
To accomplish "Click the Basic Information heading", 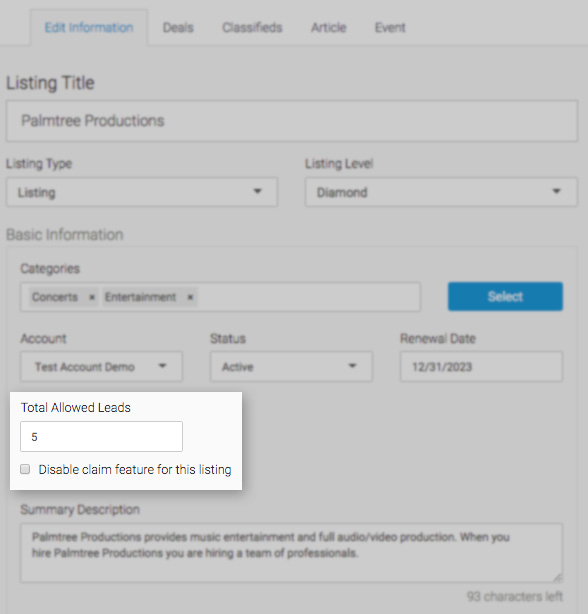I will [65, 235].
